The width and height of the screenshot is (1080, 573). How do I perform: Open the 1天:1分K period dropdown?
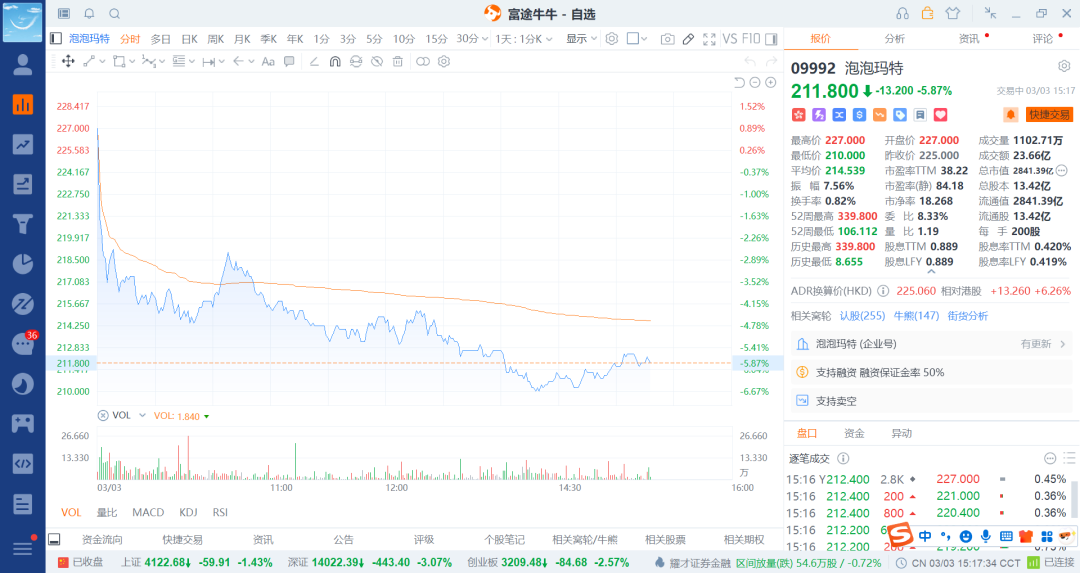(x=523, y=39)
